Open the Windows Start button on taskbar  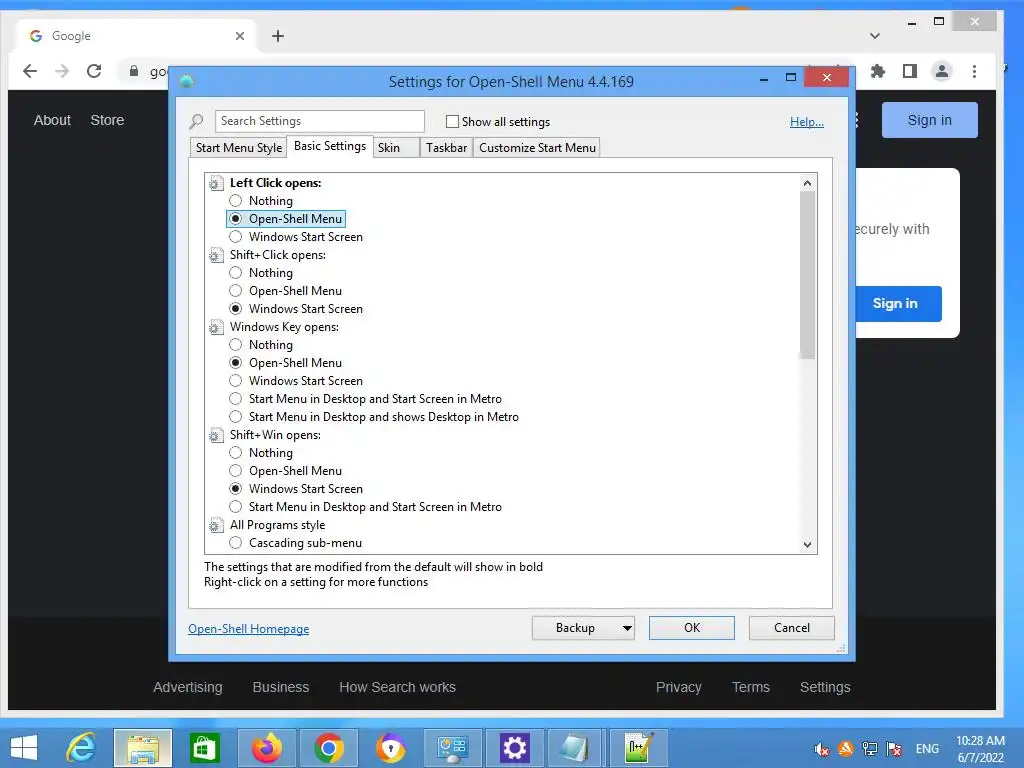click(25, 748)
